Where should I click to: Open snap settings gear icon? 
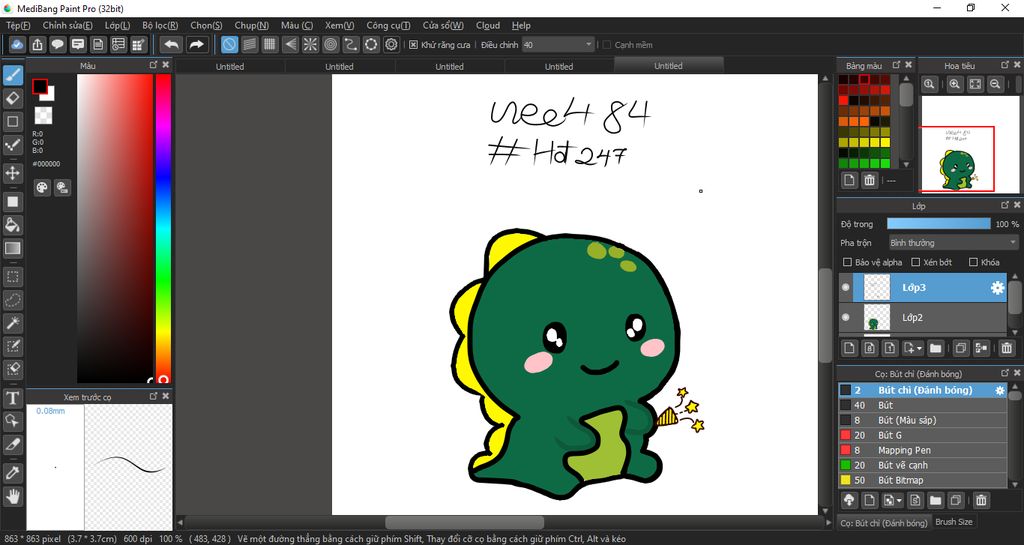tap(391, 44)
